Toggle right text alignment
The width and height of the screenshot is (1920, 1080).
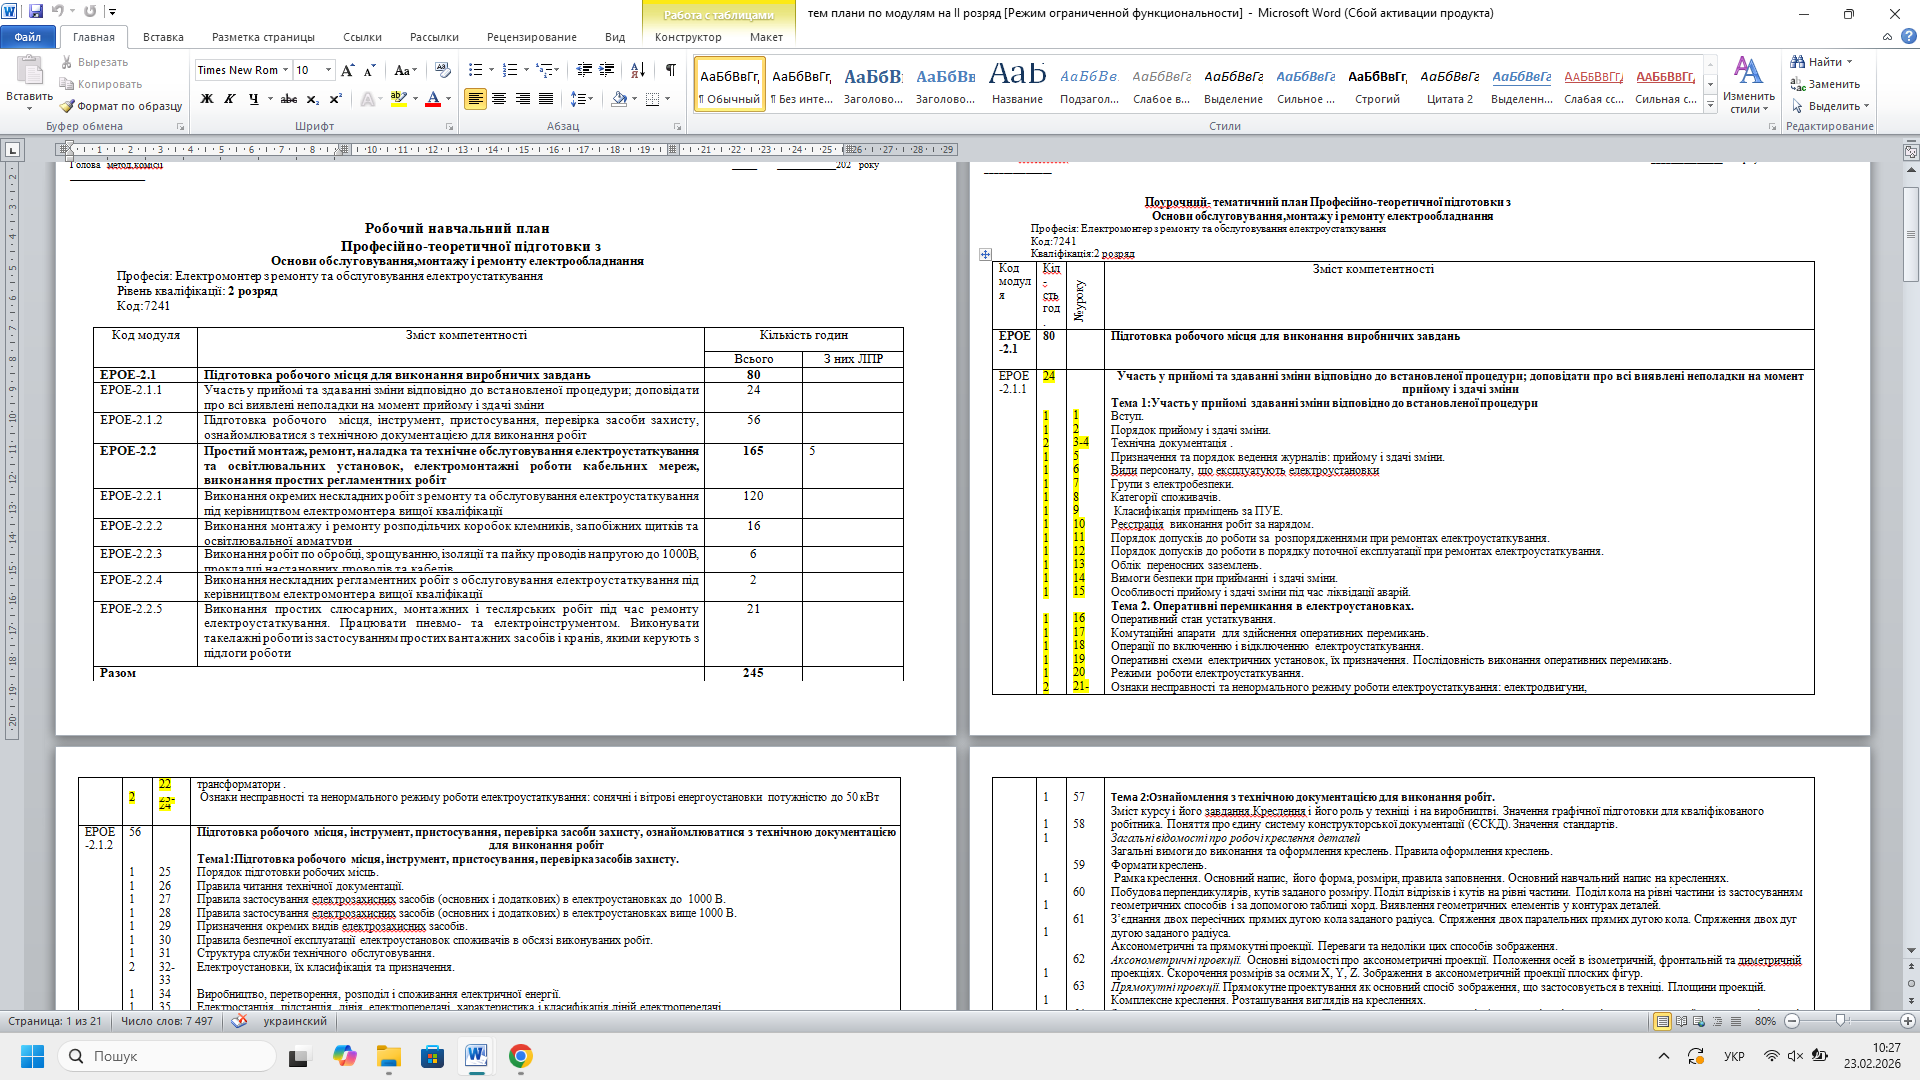point(522,99)
